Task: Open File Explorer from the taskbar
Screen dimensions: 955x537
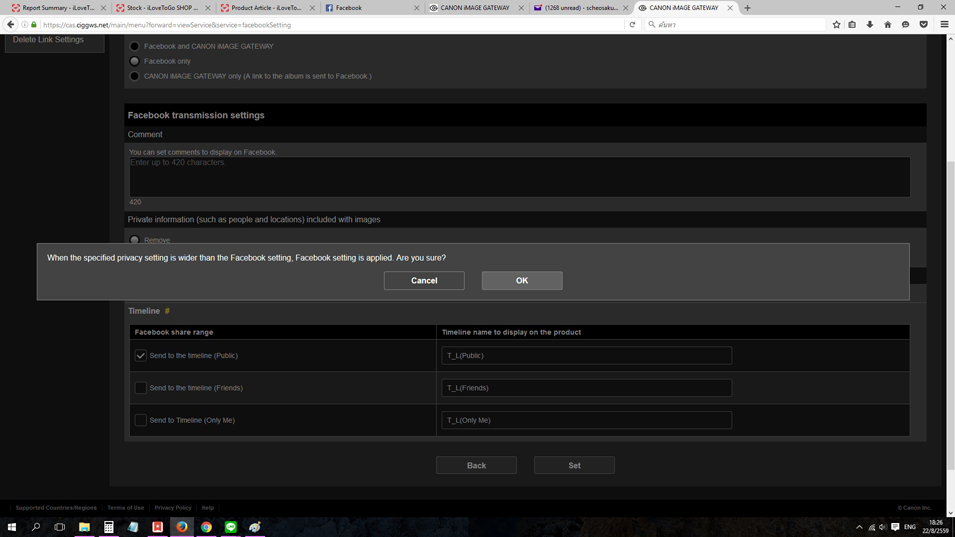Action: click(84, 527)
